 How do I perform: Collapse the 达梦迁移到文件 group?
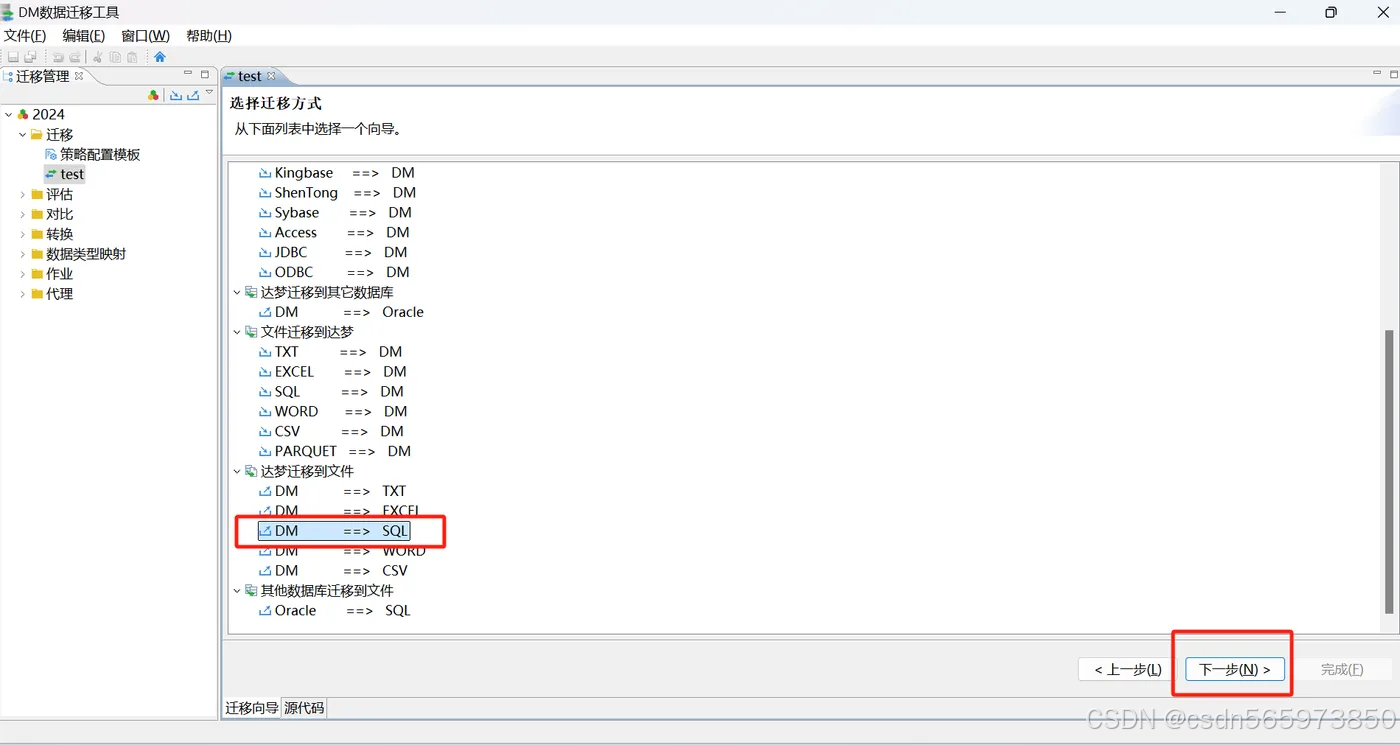237,471
